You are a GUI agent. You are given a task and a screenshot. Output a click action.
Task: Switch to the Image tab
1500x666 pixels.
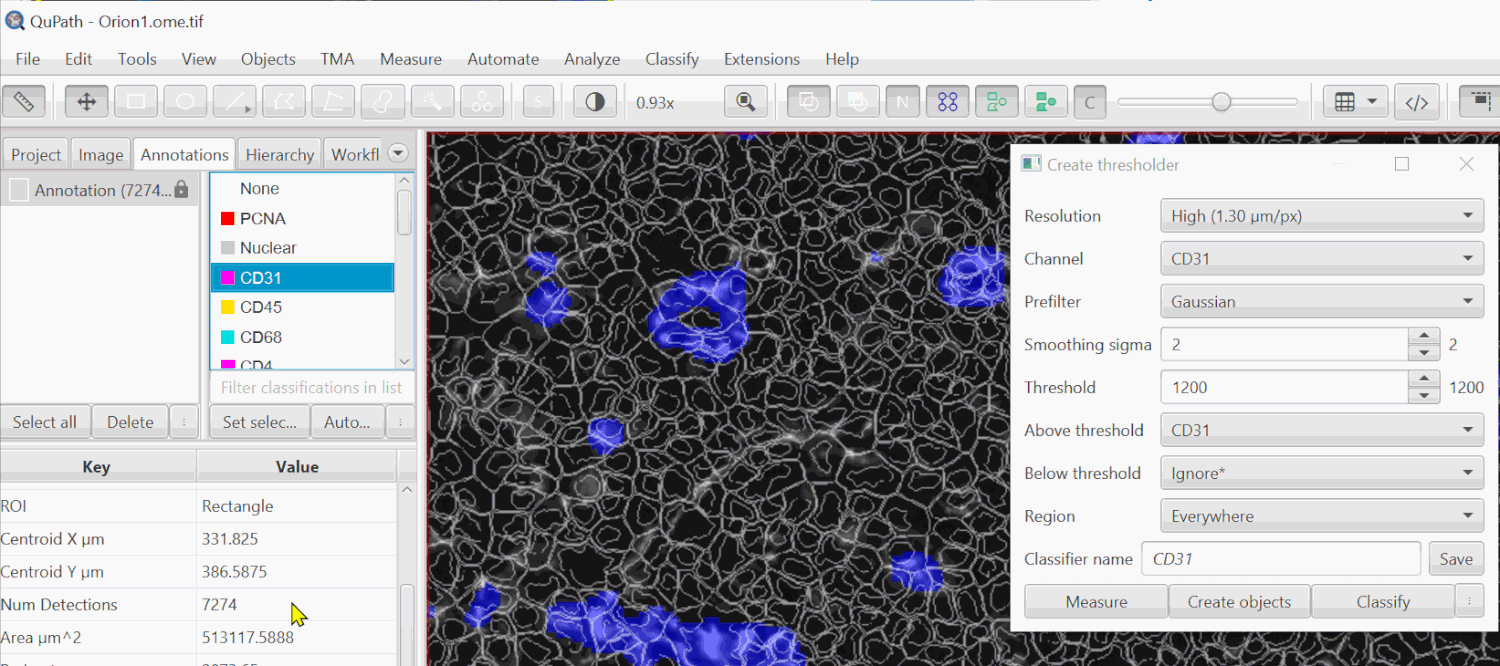(101, 154)
